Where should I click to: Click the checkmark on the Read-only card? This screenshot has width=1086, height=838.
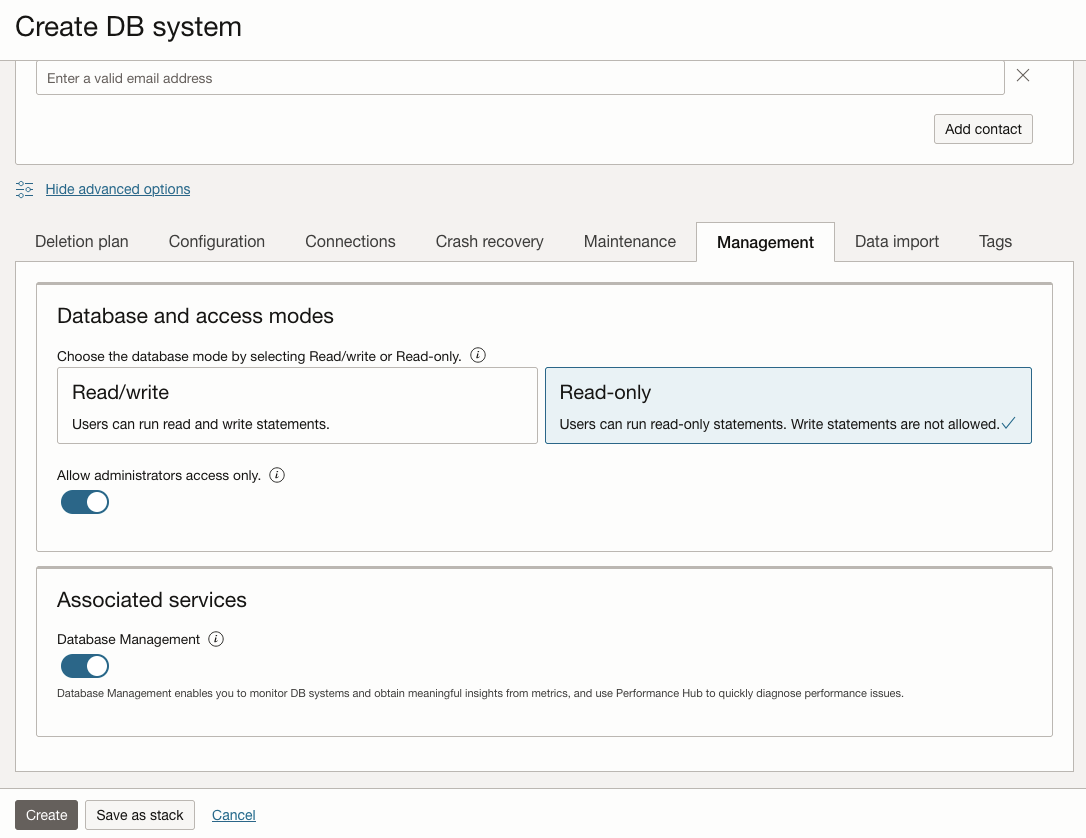(1009, 423)
